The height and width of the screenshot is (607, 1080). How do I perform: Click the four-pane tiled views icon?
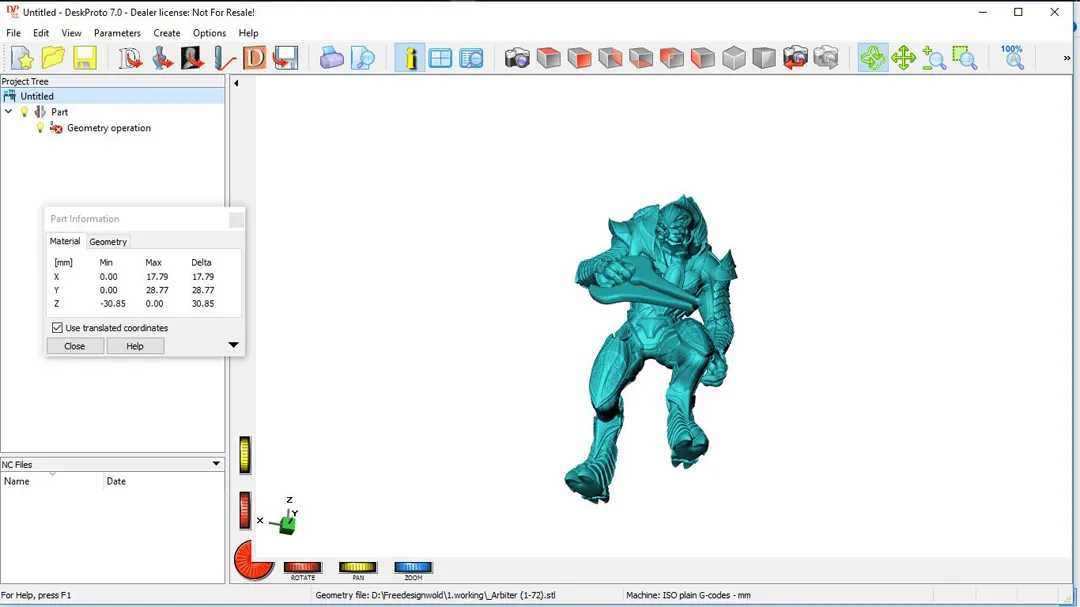440,58
